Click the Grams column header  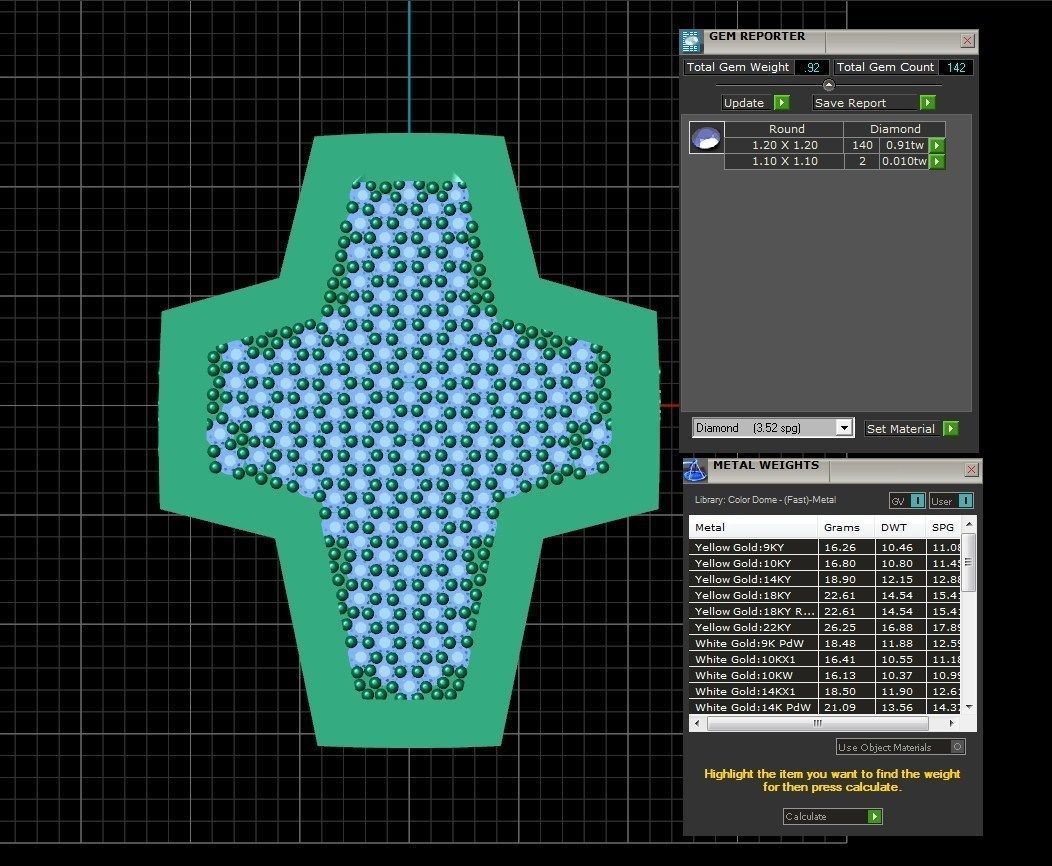coord(846,527)
